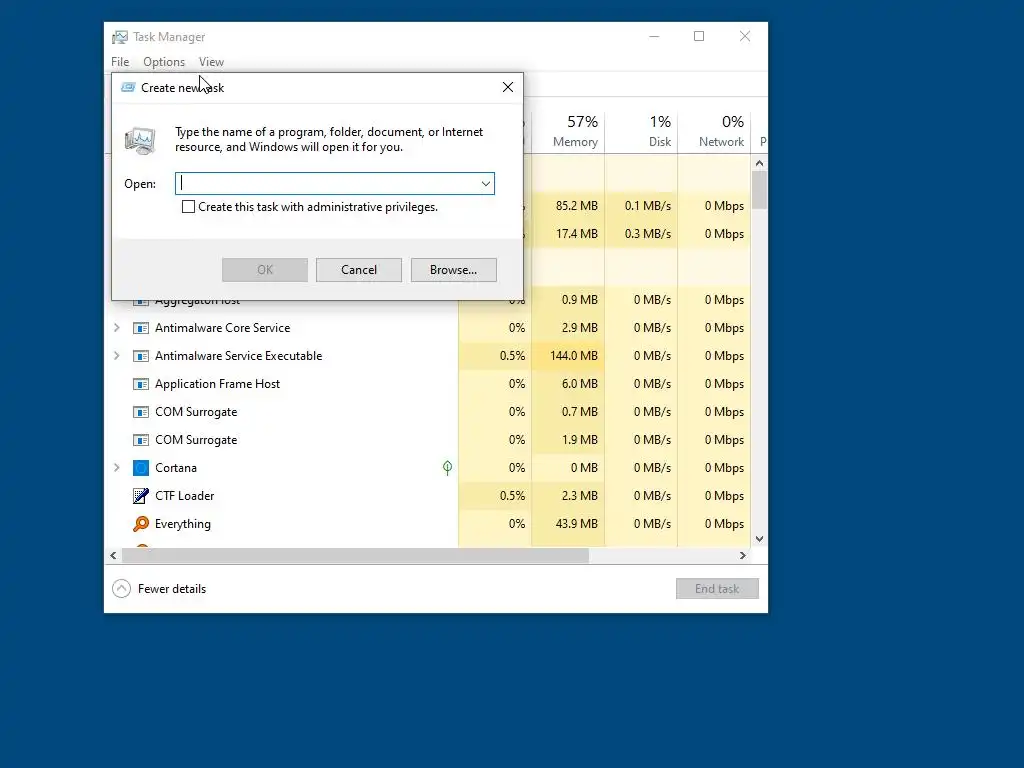Click the vertical scrollbar down arrow
The width and height of the screenshot is (1024, 768).
(759, 539)
